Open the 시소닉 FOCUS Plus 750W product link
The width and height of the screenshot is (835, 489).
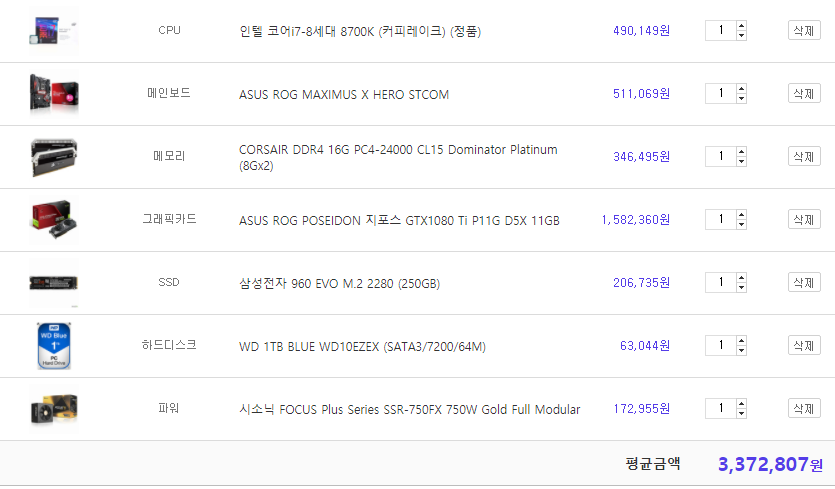point(410,409)
